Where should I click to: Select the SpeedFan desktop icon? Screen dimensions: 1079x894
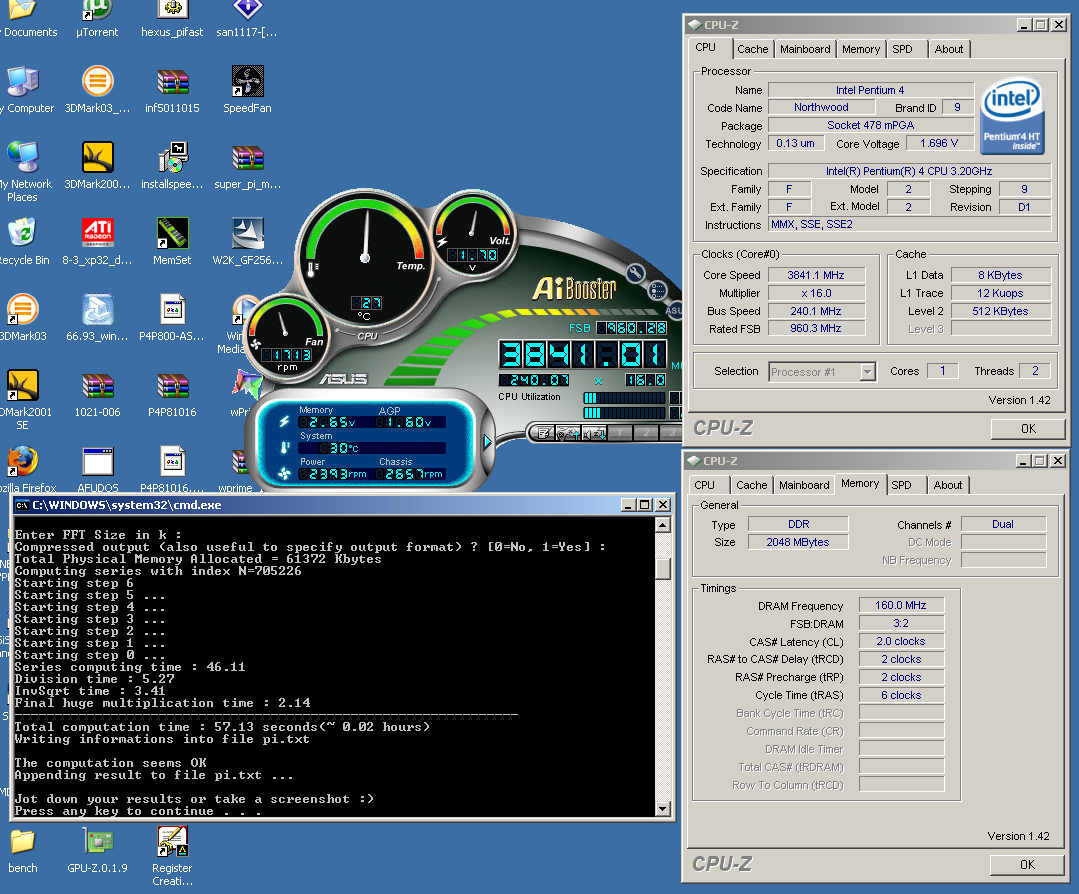point(247,90)
